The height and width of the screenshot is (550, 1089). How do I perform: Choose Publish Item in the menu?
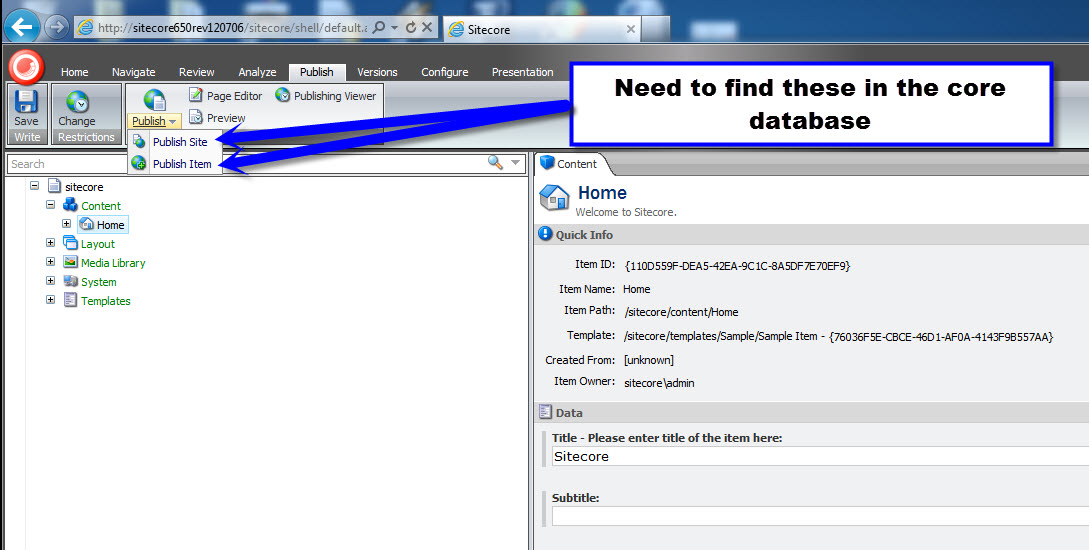[181, 164]
